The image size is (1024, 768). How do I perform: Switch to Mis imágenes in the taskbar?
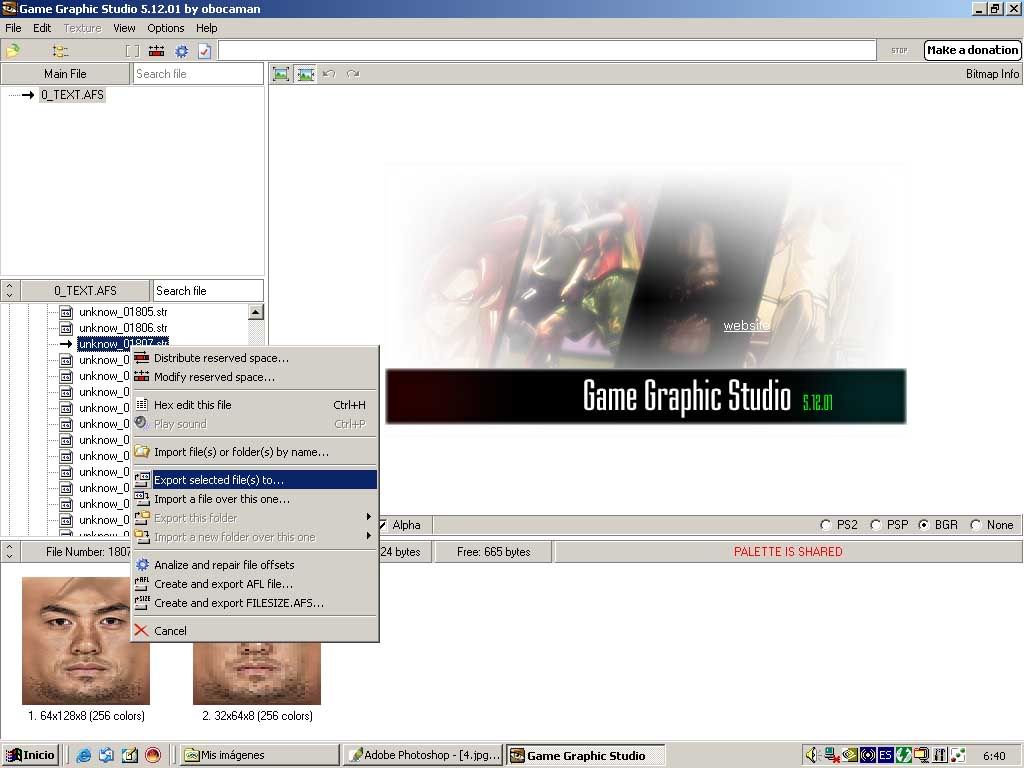(259, 755)
